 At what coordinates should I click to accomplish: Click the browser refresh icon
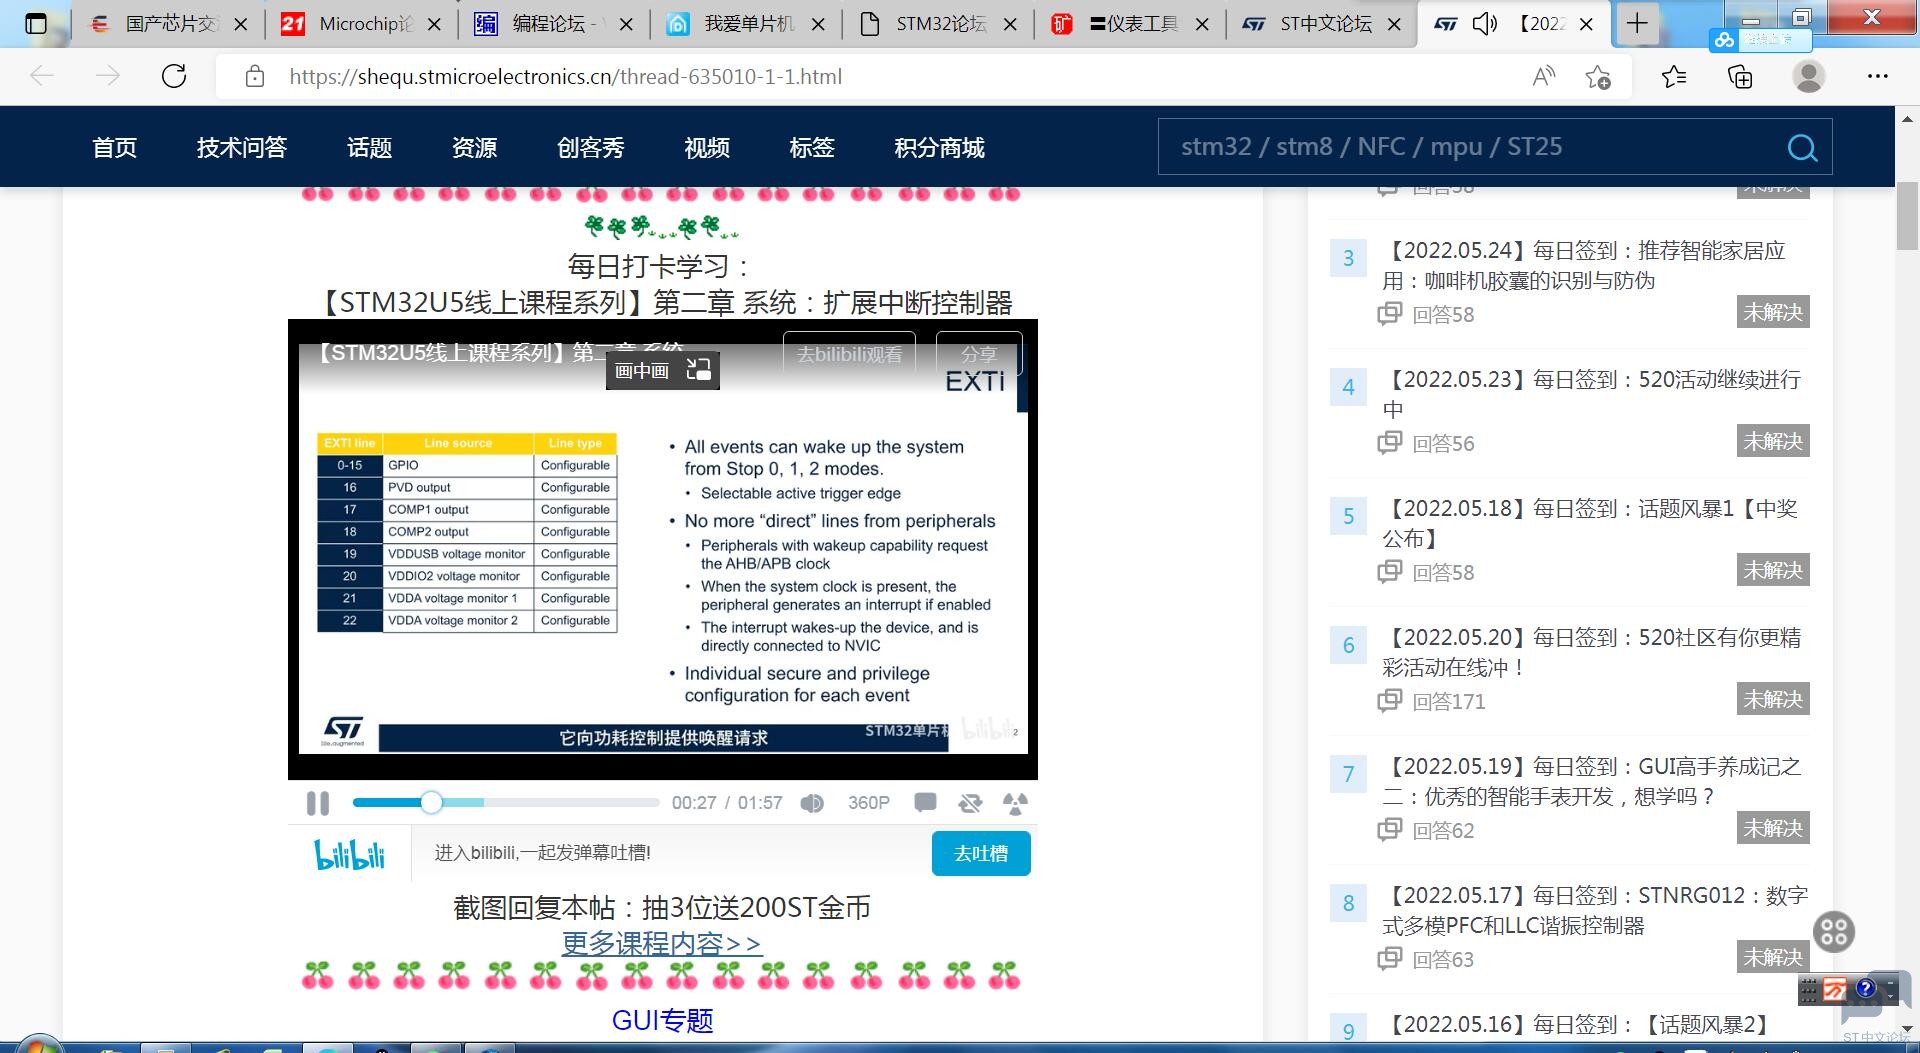coord(174,76)
